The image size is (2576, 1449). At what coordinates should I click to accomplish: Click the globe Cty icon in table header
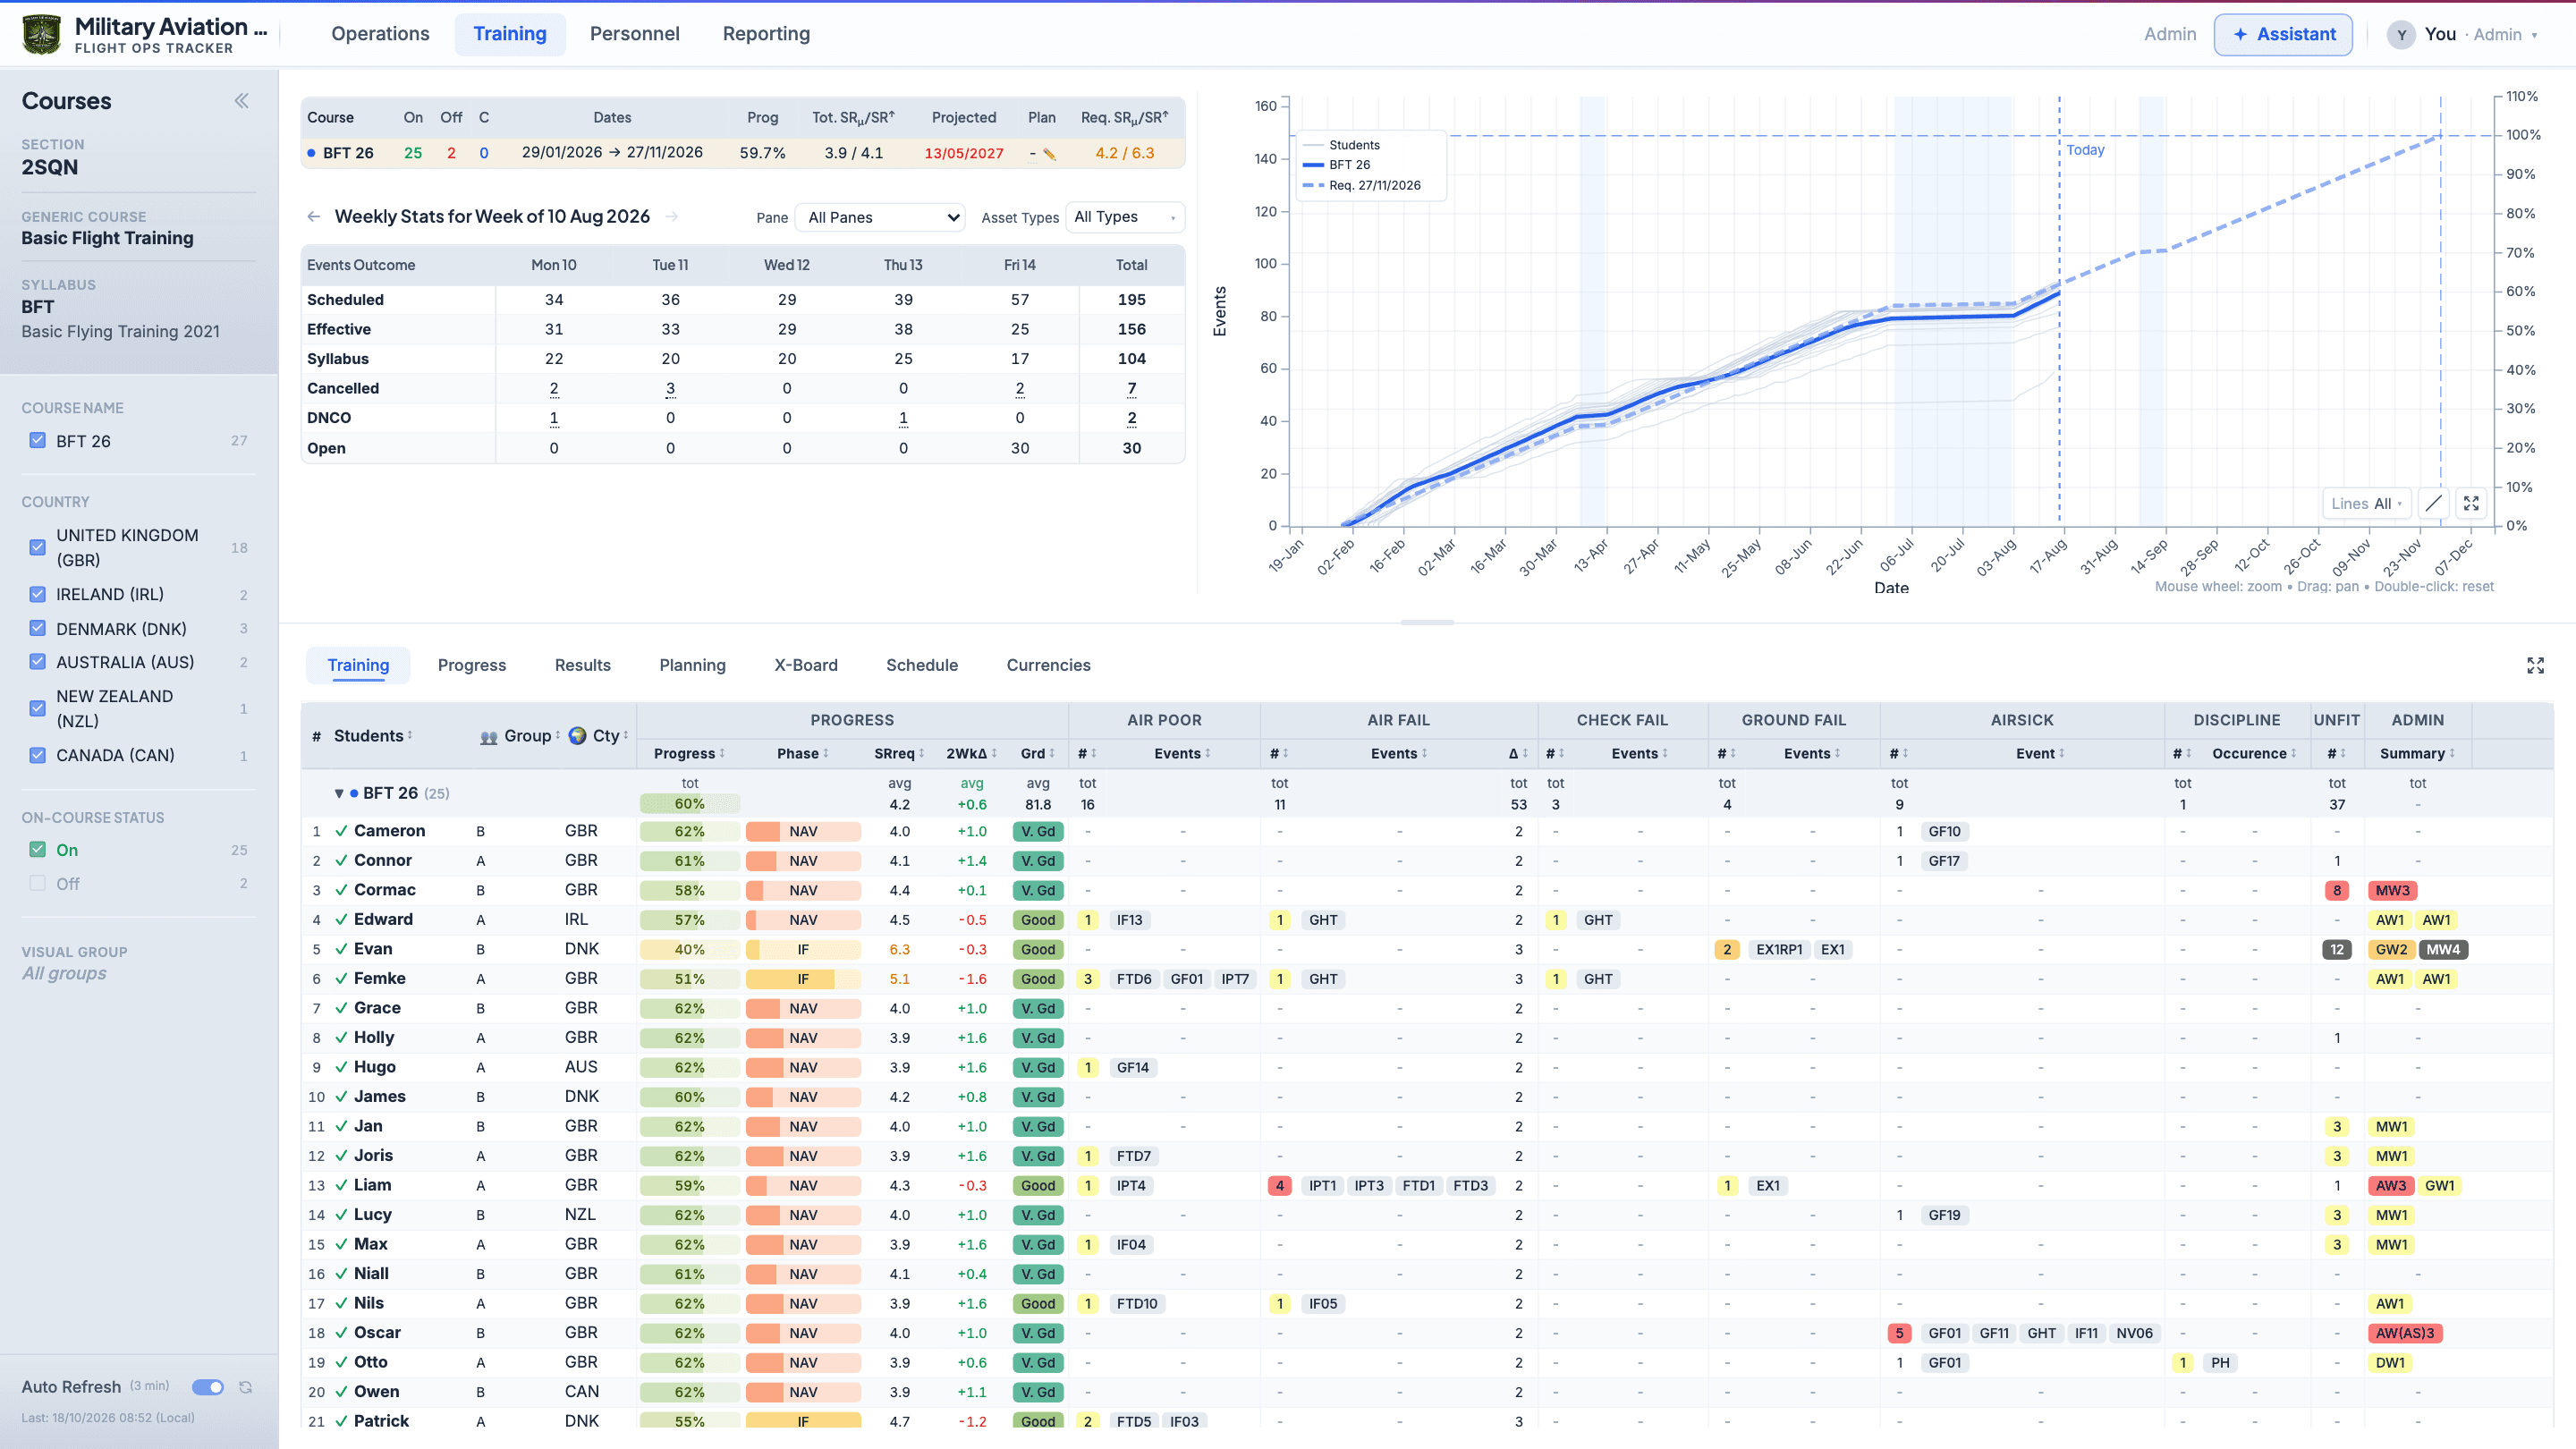pyautogui.click(x=577, y=736)
